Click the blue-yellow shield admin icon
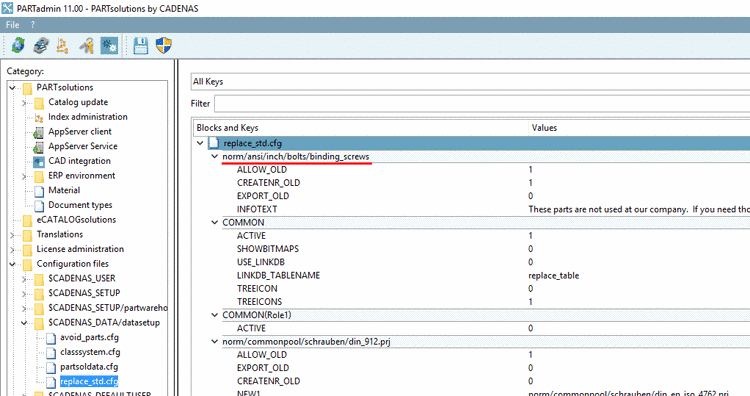Viewport: 750px width, 396px height. (x=164, y=46)
